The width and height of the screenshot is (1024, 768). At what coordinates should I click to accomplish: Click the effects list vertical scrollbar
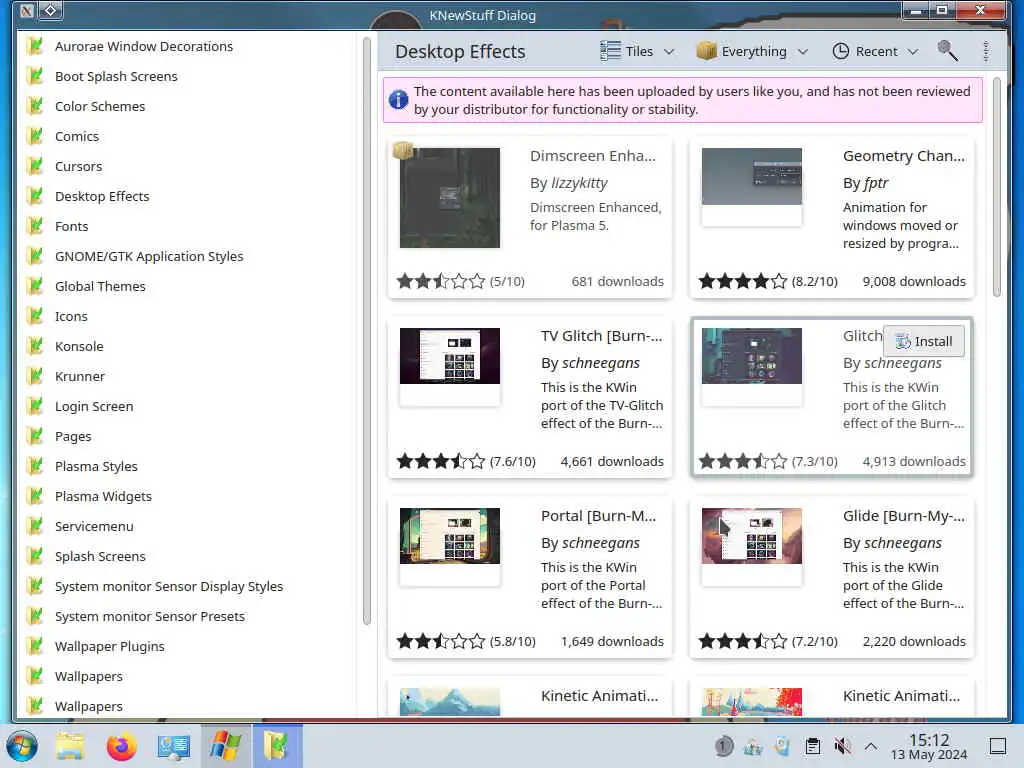click(997, 187)
